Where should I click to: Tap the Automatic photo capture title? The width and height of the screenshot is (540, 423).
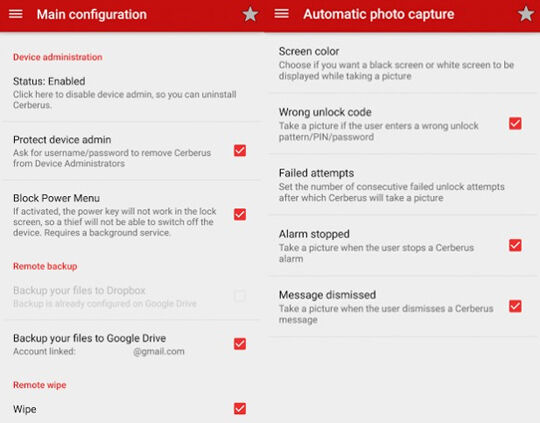pos(378,14)
